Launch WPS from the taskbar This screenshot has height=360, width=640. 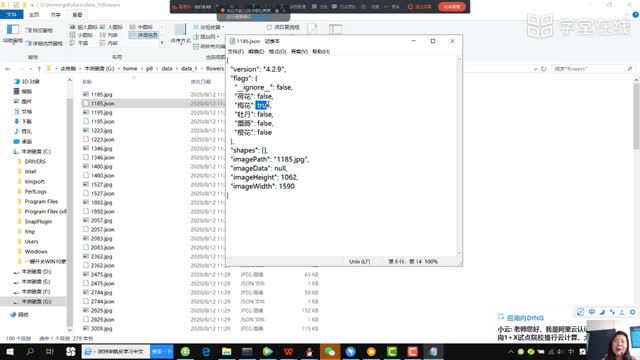(x=289, y=351)
